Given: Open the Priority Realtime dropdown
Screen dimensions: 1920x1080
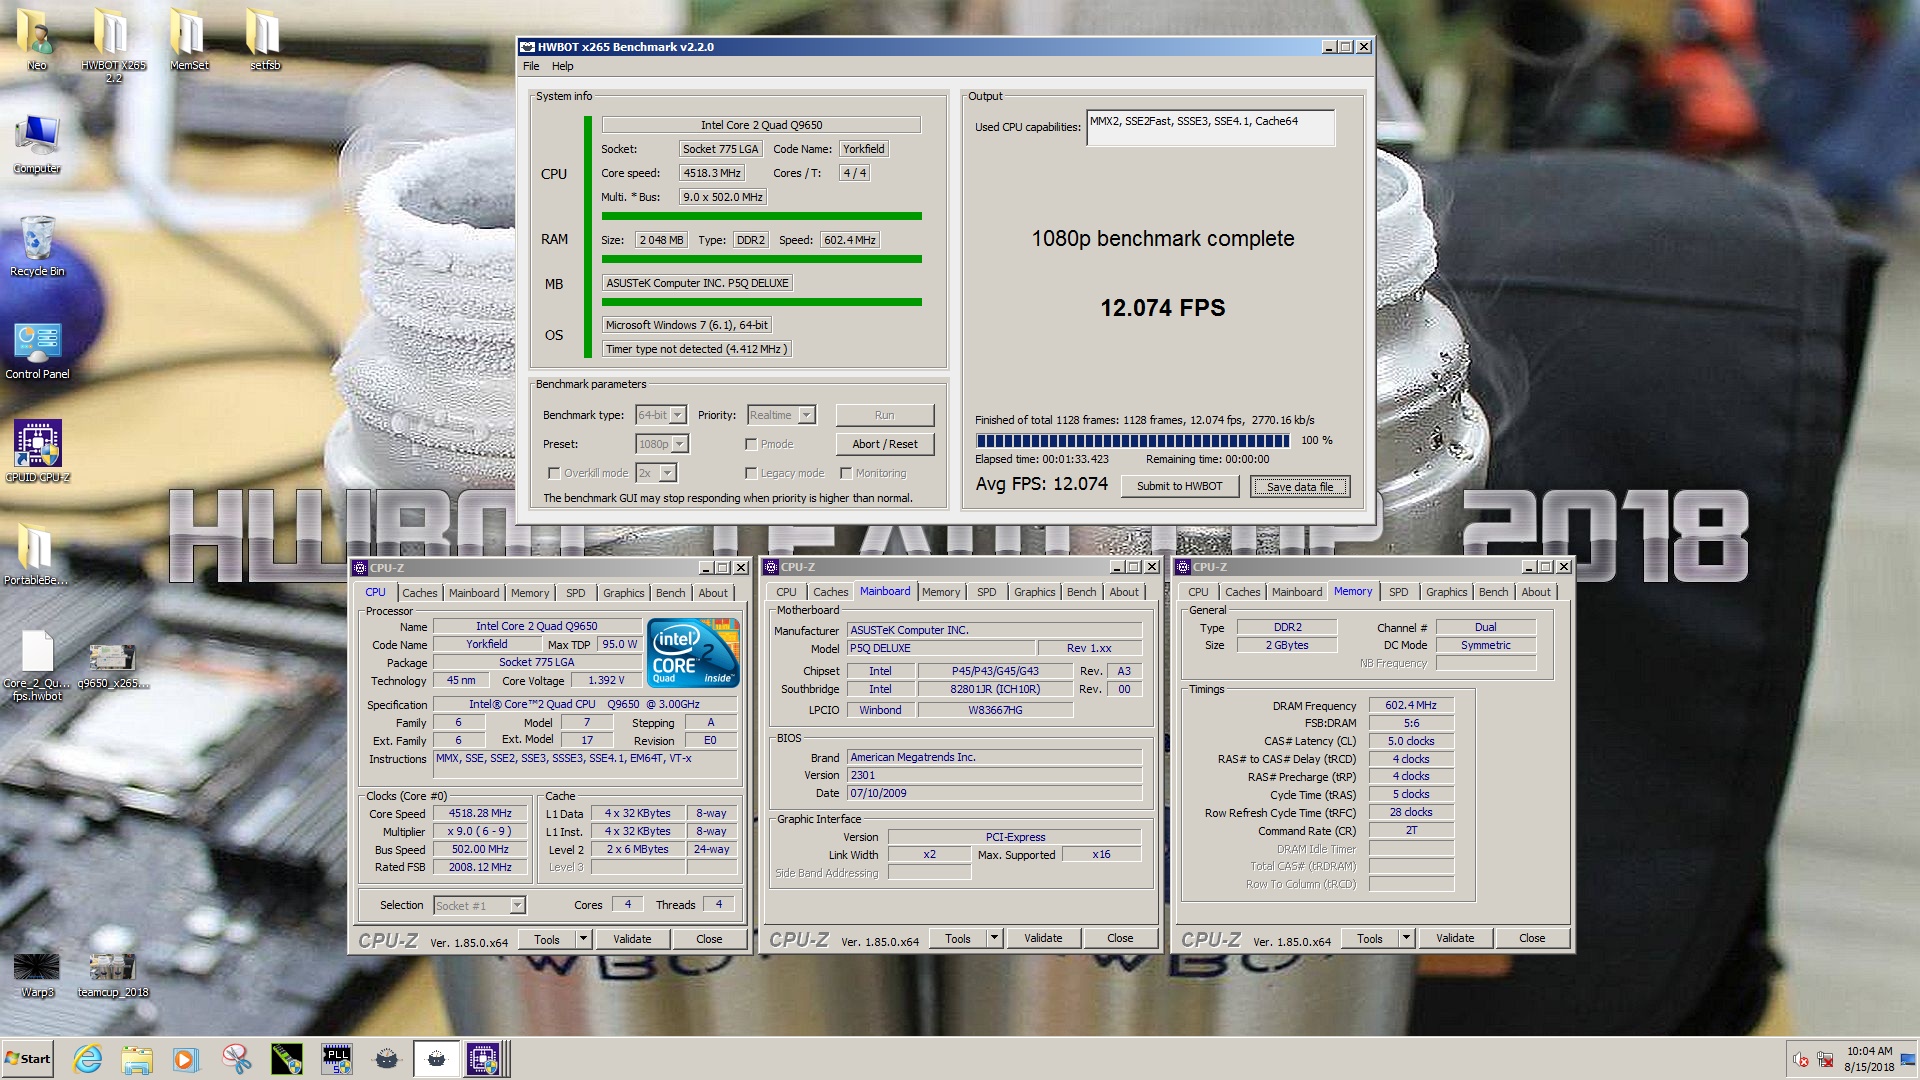Looking at the screenshot, I should tap(782, 415).
